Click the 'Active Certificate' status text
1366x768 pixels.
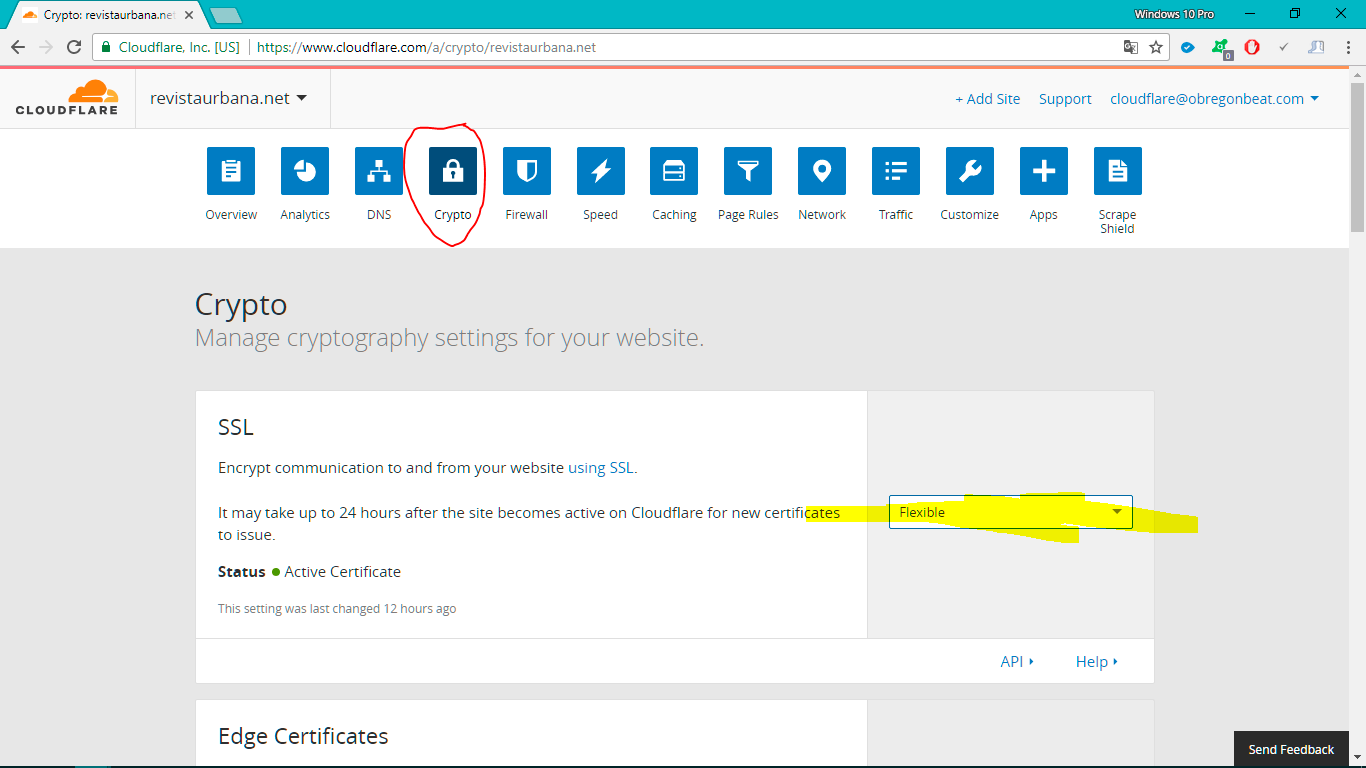click(342, 572)
